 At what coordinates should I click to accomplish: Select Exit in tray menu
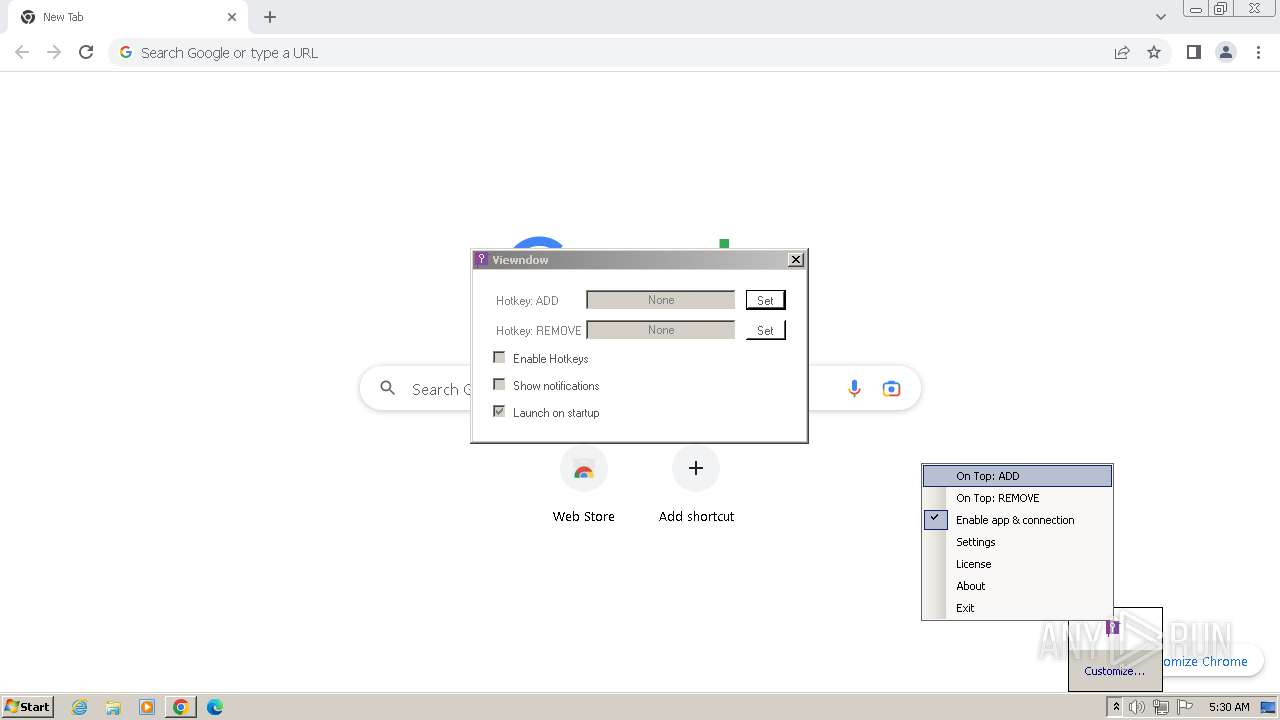pyautogui.click(x=1017, y=608)
